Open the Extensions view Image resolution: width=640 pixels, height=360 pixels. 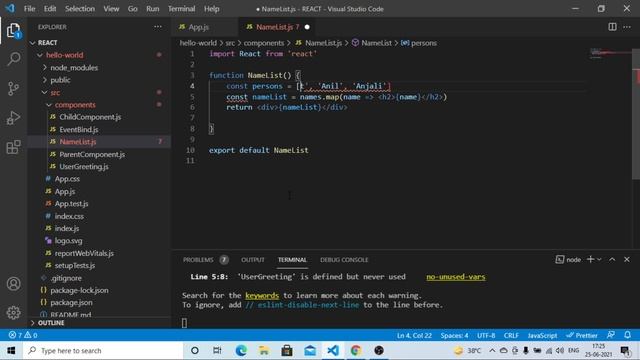point(13,147)
